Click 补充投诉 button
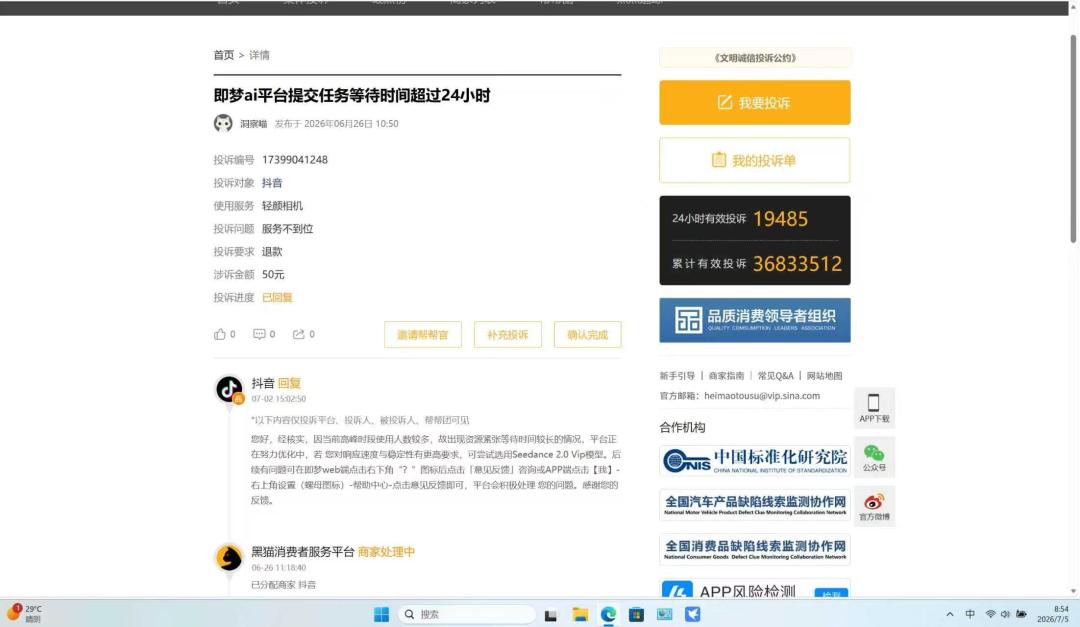 click(x=508, y=335)
